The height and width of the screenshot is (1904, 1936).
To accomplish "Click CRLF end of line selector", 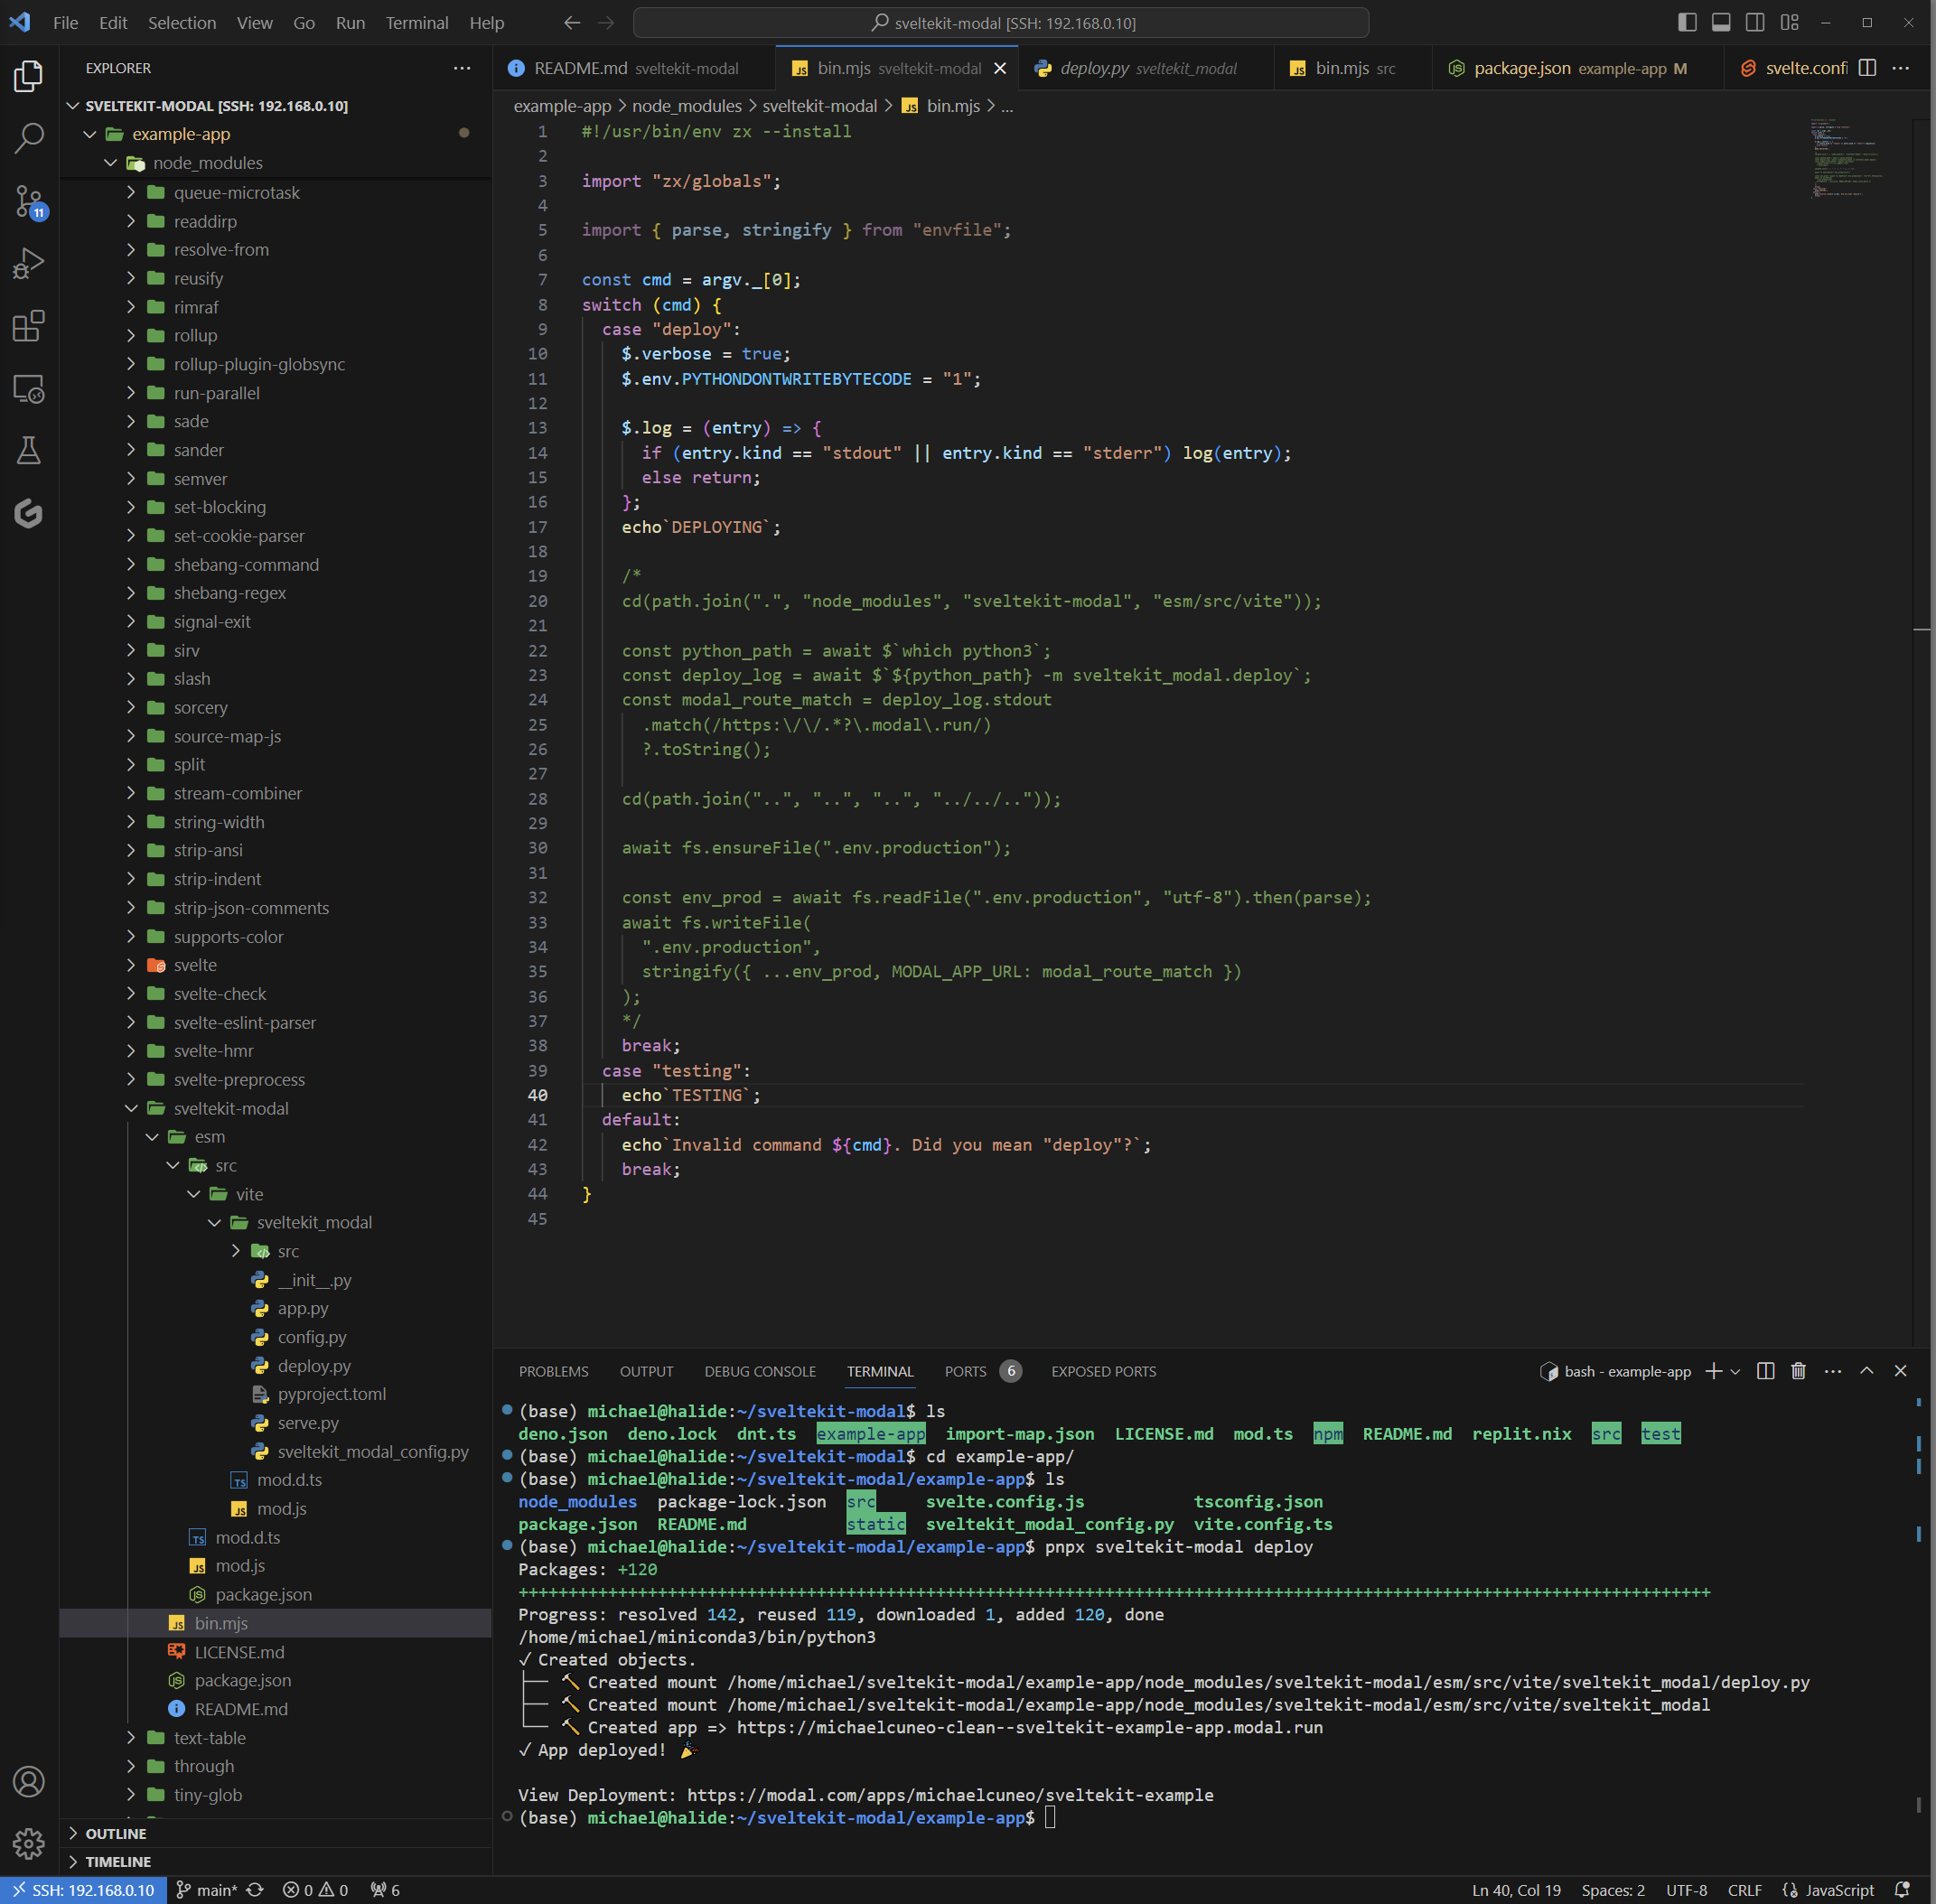I will (1744, 1889).
